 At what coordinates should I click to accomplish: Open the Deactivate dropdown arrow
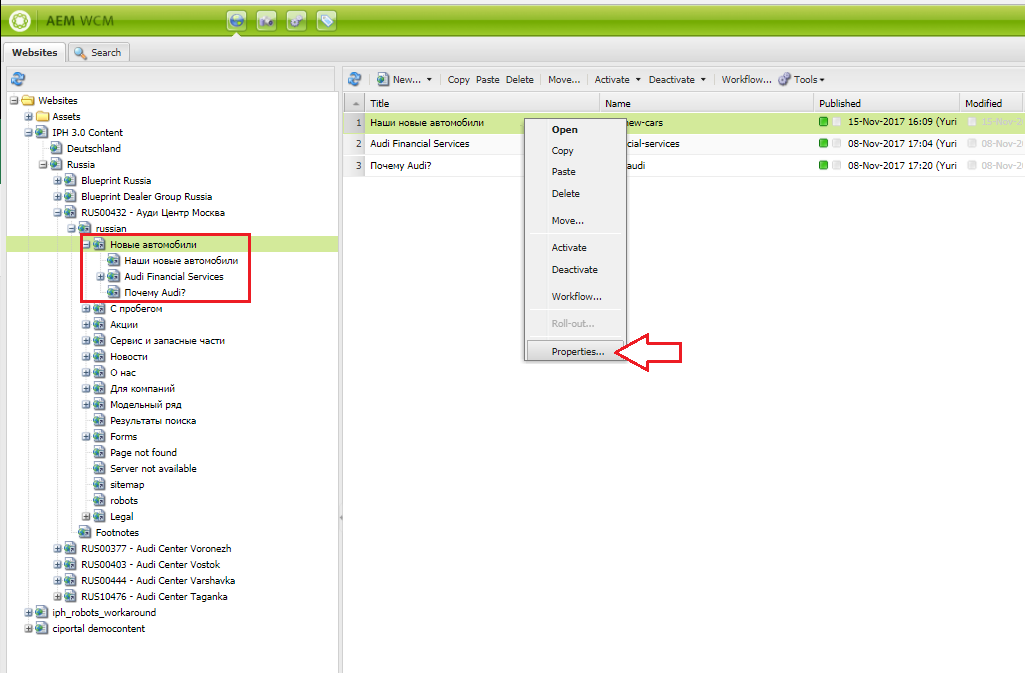click(x=703, y=80)
